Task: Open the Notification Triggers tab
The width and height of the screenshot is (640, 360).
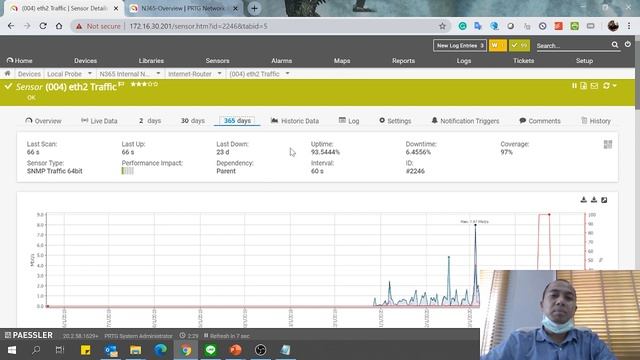Action: tap(465, 121)
